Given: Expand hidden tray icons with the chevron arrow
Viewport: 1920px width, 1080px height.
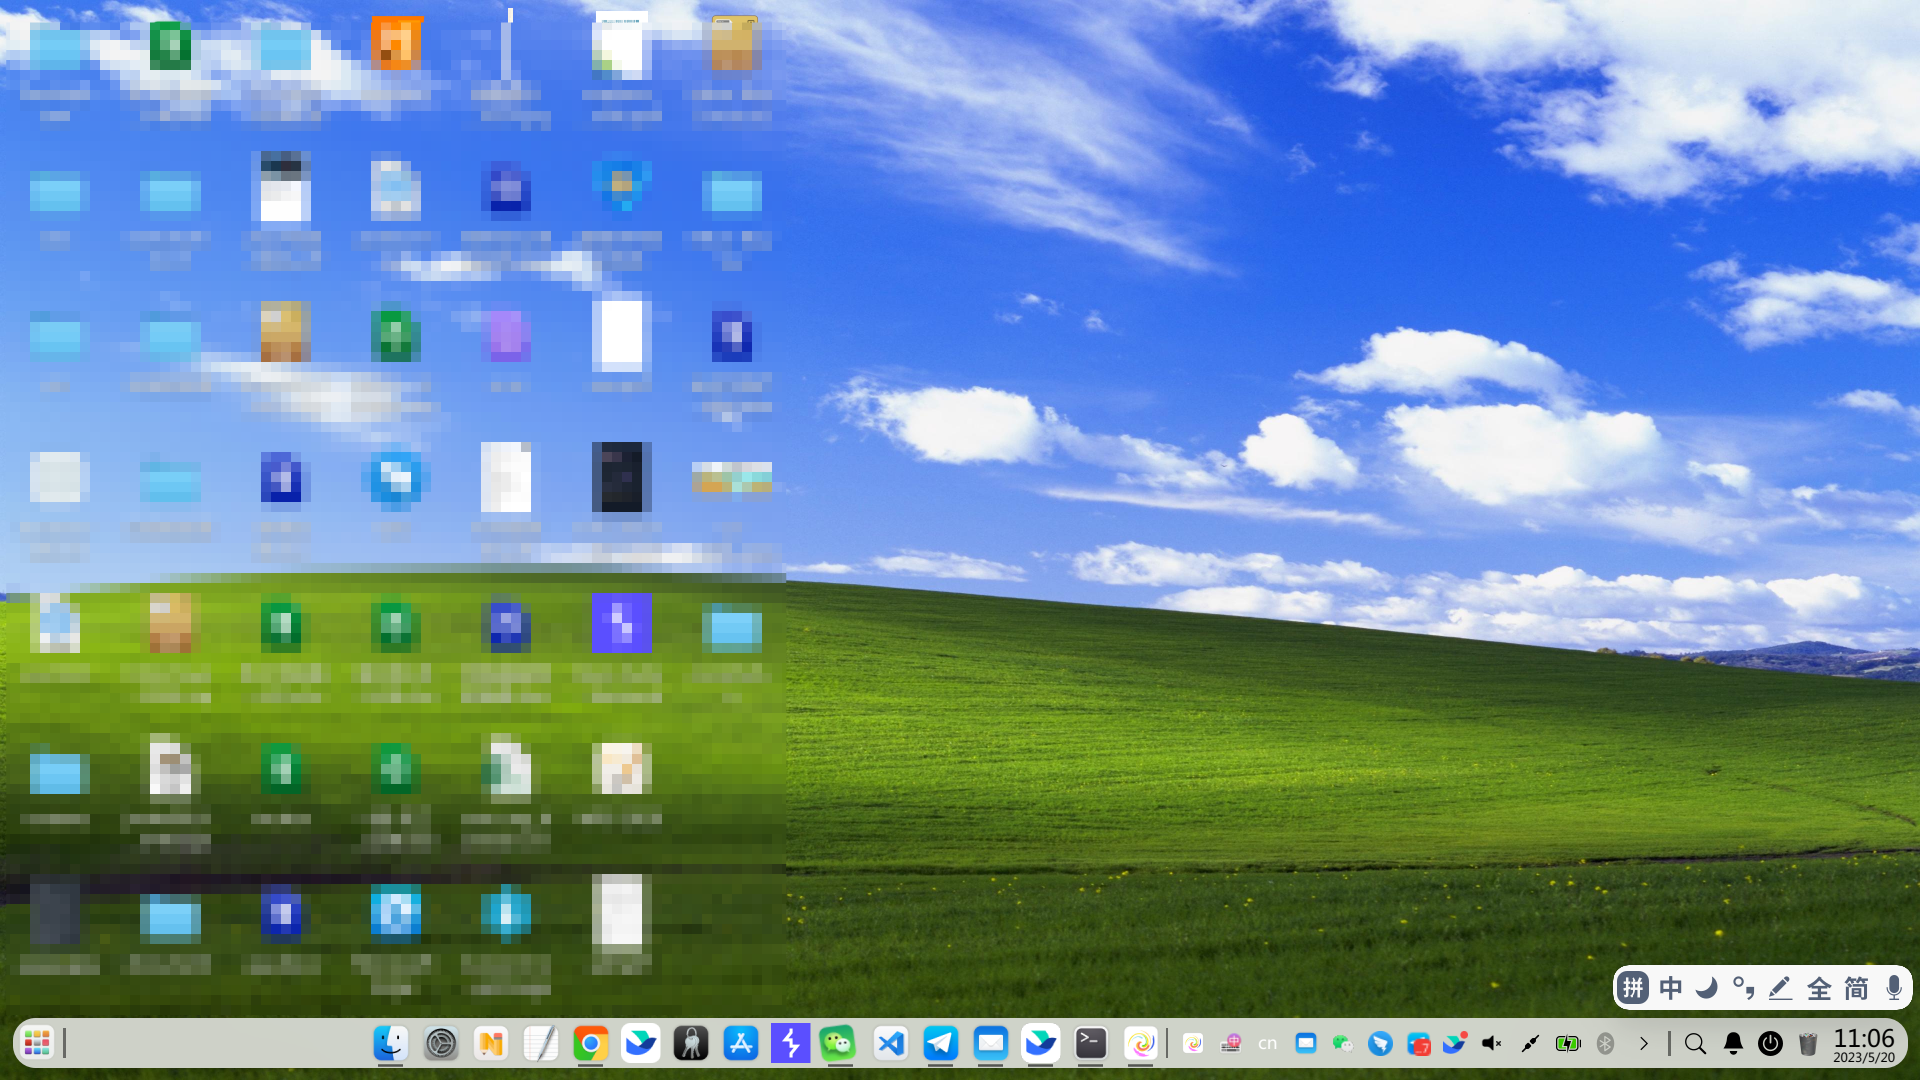Looking at the screenshot, I should tap(1644, 1043).
